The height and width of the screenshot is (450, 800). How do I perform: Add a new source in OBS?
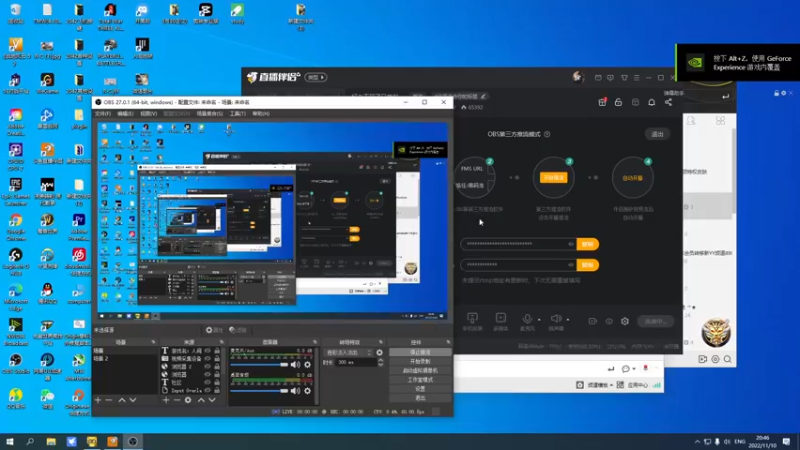click(x=166, y=401)
